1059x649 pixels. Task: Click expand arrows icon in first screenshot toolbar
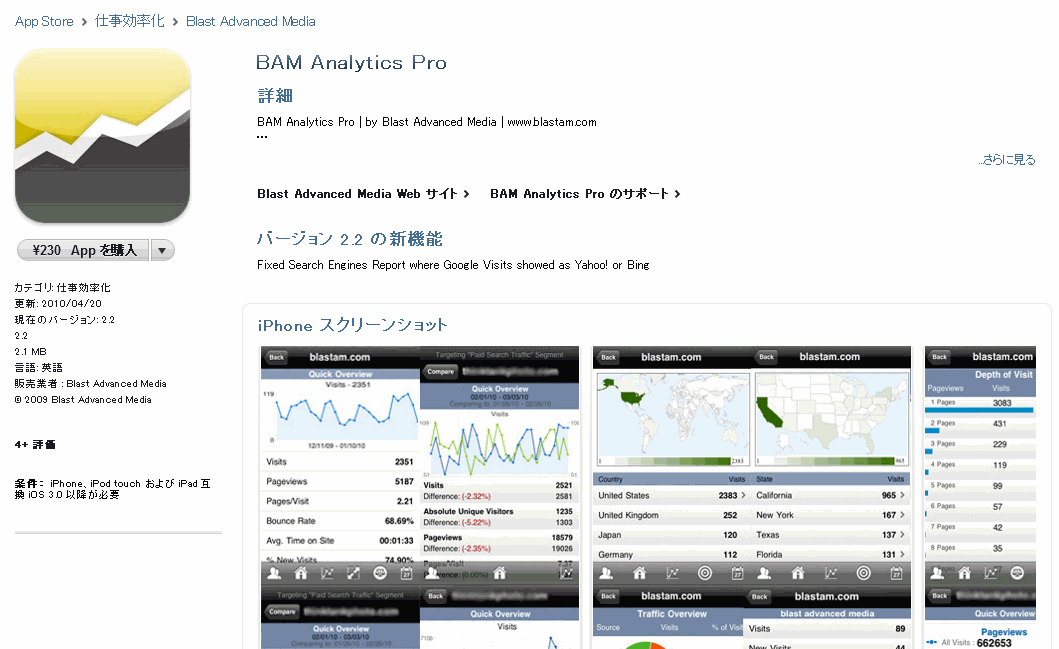coord(353,573)
